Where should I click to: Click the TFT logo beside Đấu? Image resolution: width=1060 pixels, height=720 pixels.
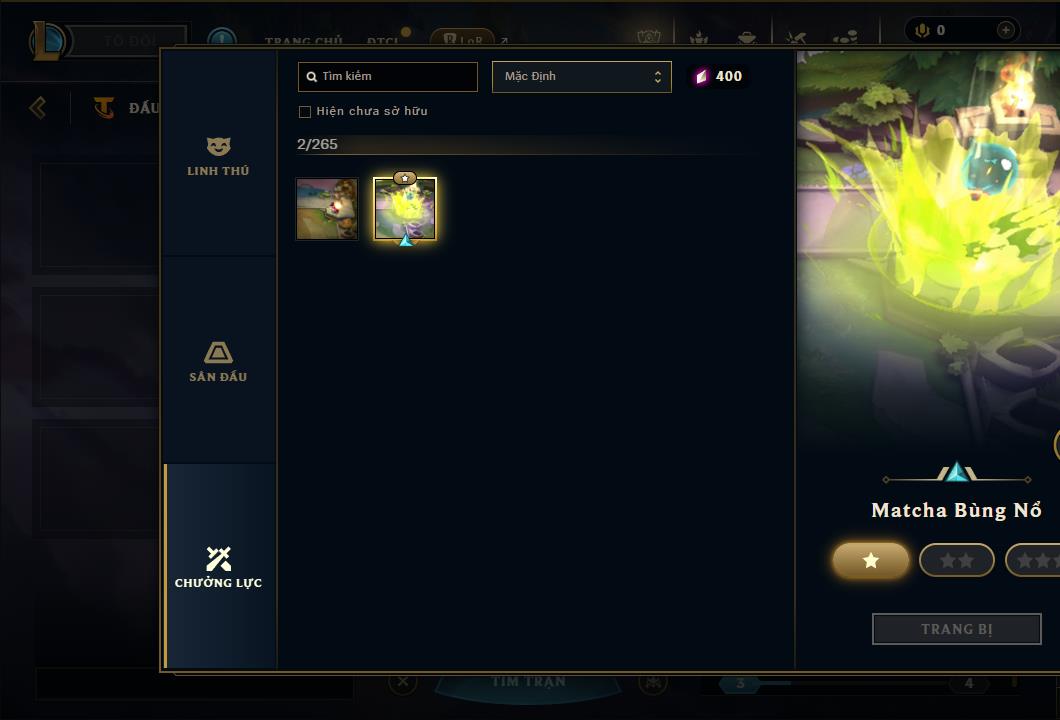[103, 107]
